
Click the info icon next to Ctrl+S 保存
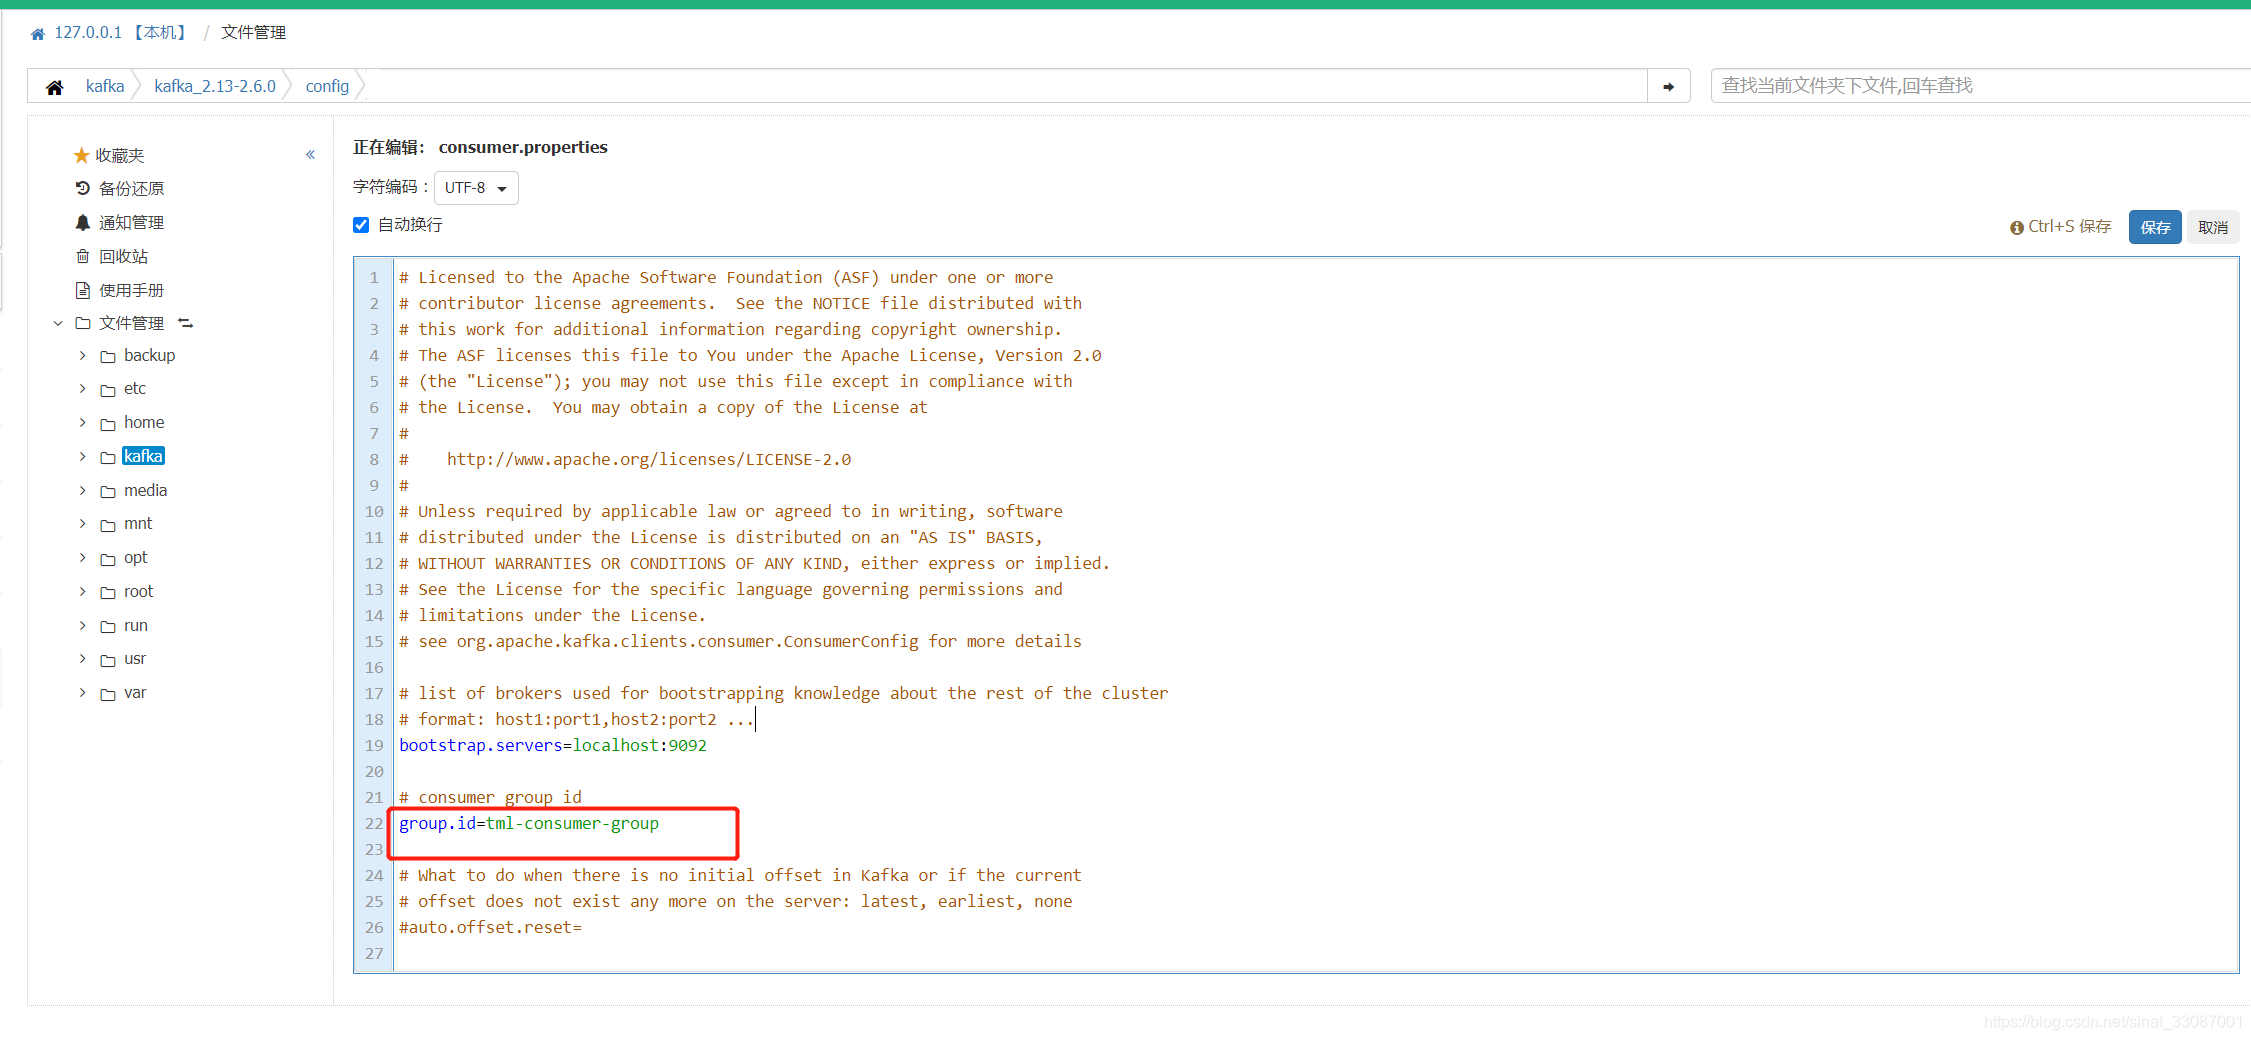tap(2017, 228)
